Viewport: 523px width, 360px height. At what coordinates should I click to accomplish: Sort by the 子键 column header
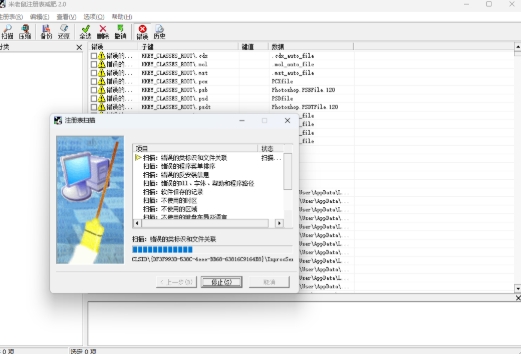188,47
